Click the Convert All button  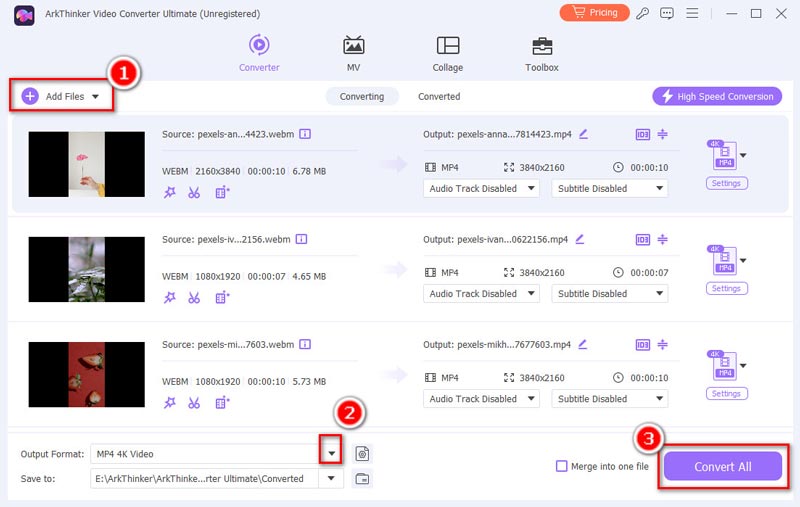(x=722, y=466)
